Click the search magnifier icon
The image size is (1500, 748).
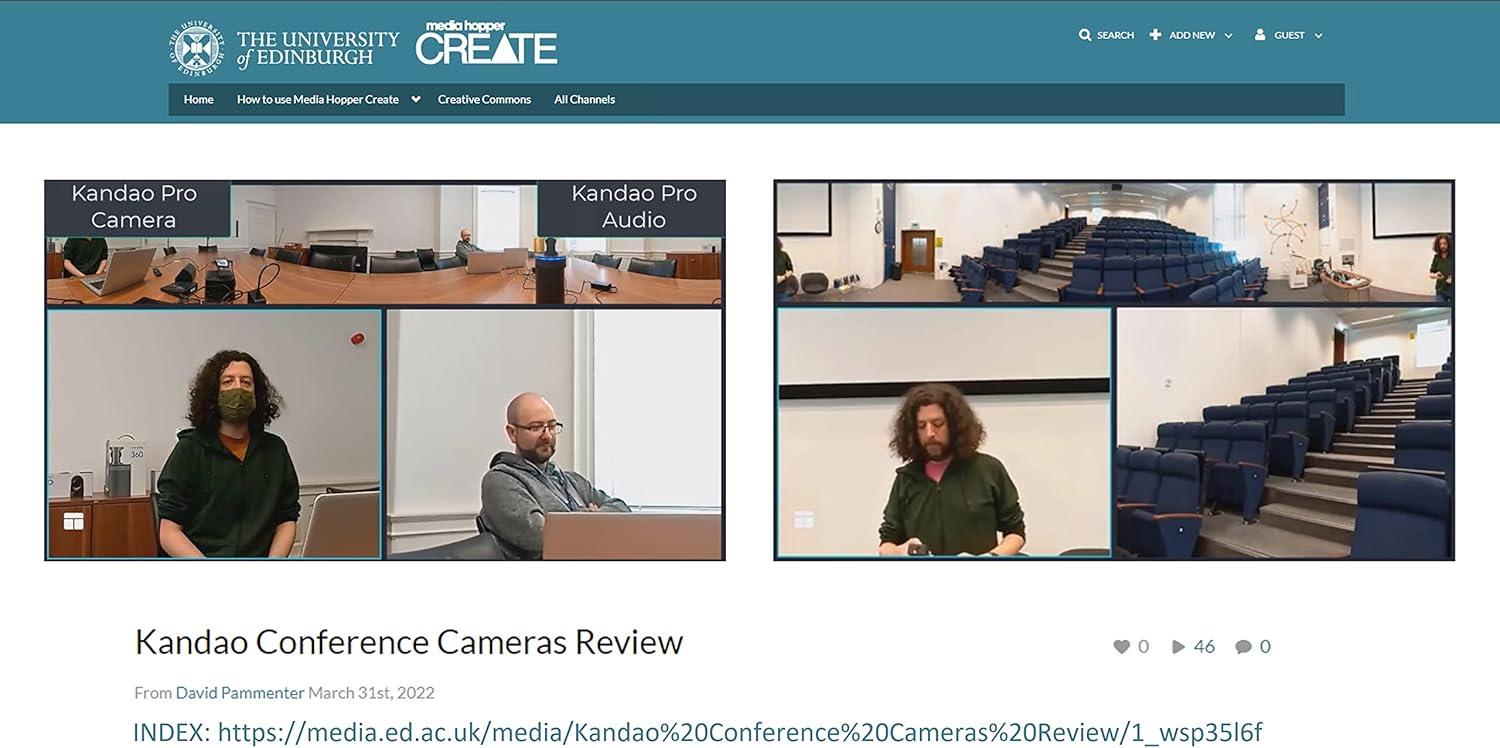[1085, 35]
